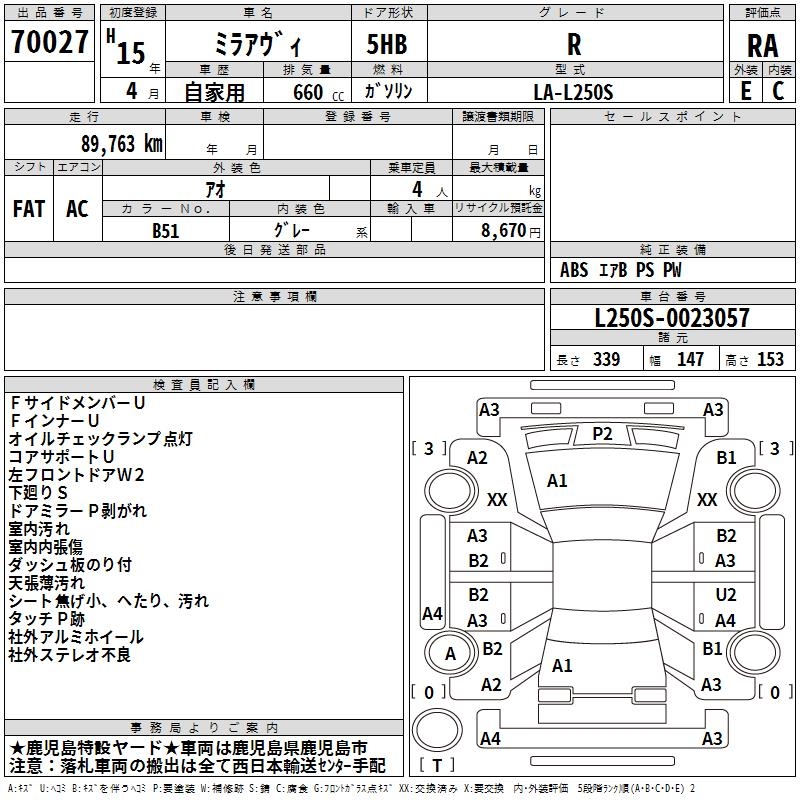
Task: Select the リサイクル預託金 header
Action: pyautogui.click(x=498, y=208)
